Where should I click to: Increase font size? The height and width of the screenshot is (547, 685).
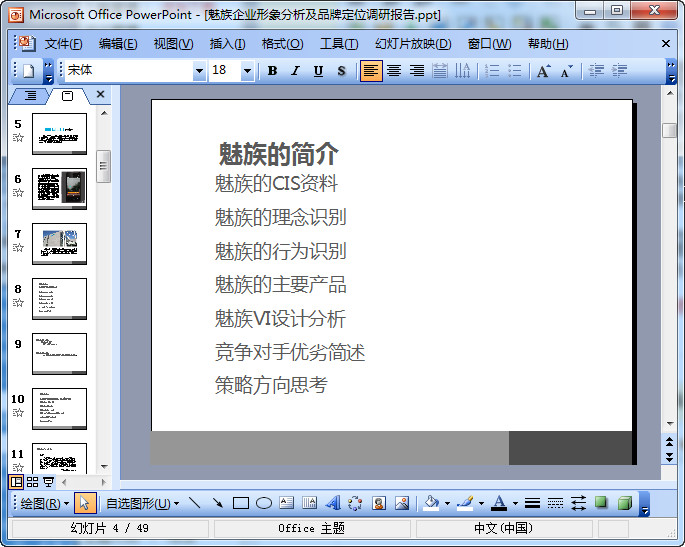coord(544,70)
